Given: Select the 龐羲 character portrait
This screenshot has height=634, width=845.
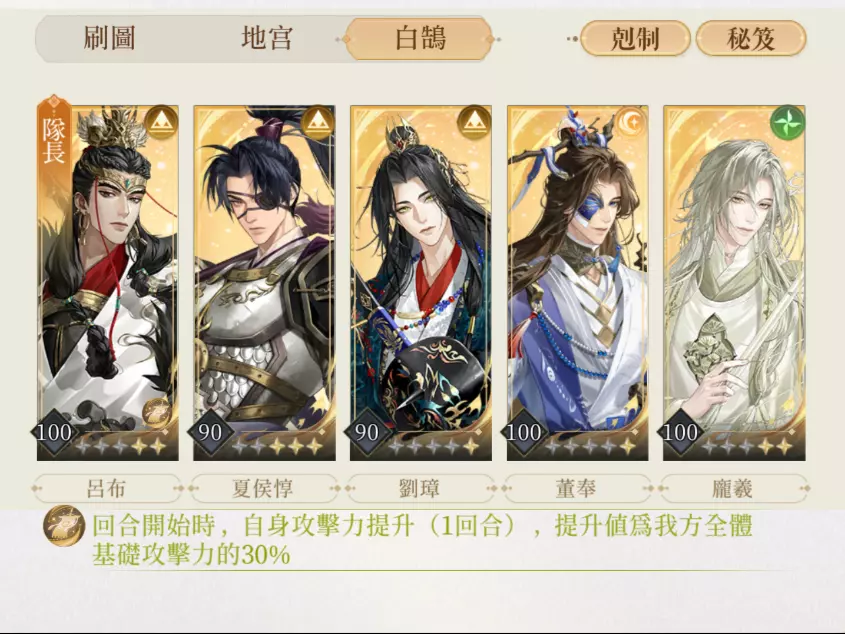Looking at the screenshot, I should tap(734, 283).
